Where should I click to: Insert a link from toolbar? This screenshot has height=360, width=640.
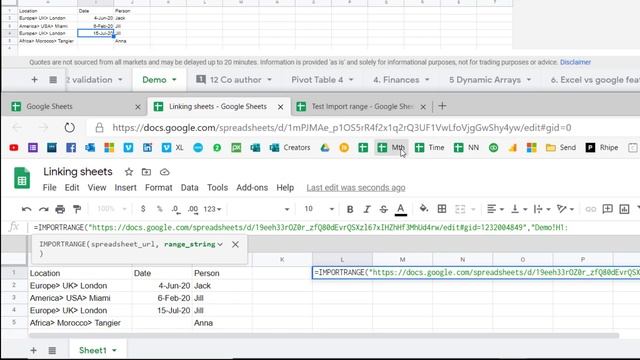591,209
